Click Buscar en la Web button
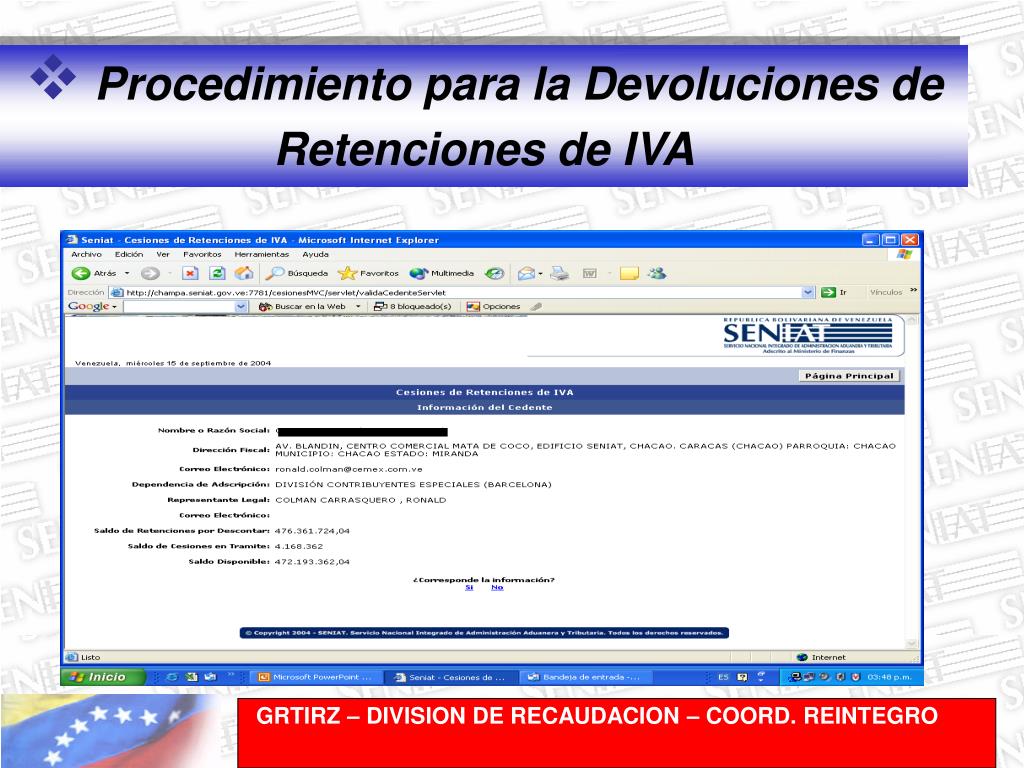The image size is (1024, 768). click(x=303, y=306)
